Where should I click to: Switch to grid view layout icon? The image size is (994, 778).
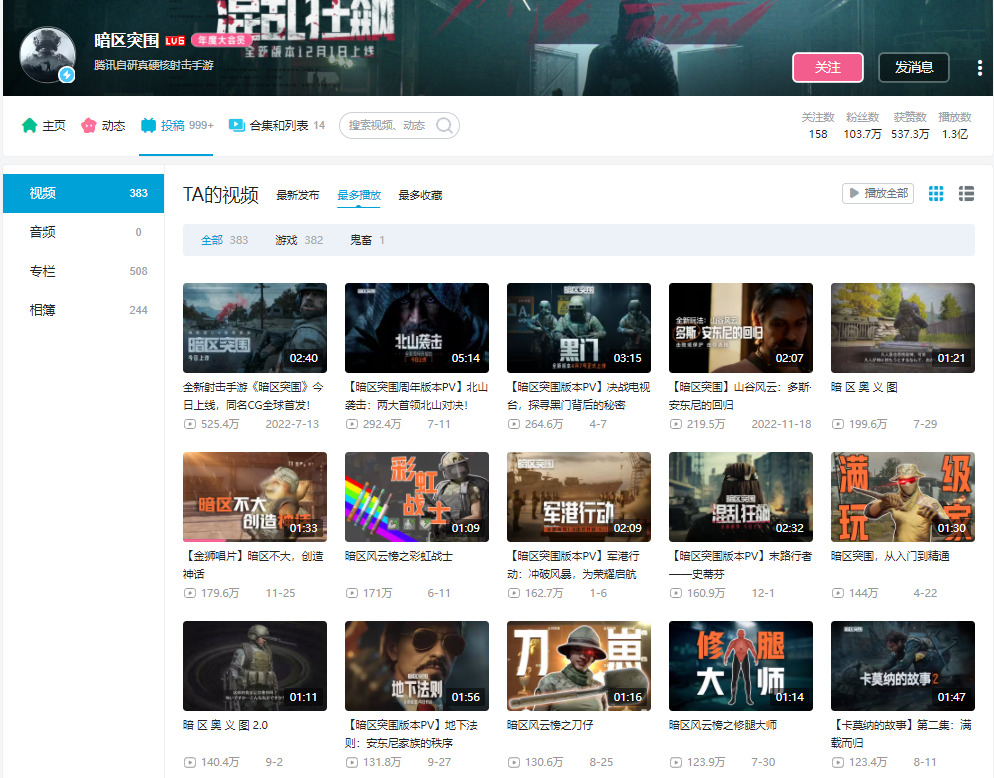(x=936, y=193)
